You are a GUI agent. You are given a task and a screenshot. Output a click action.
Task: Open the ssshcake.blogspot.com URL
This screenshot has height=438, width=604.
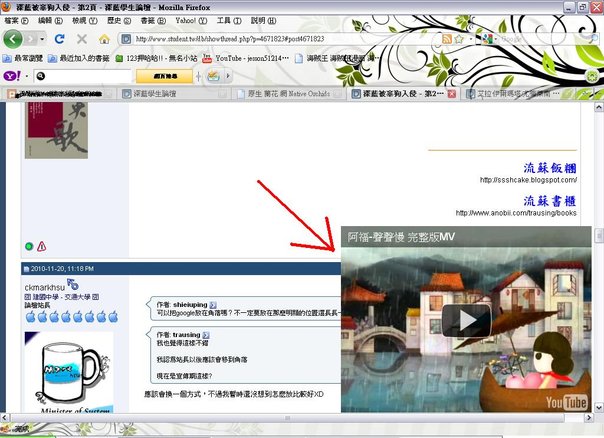(528, 180)
